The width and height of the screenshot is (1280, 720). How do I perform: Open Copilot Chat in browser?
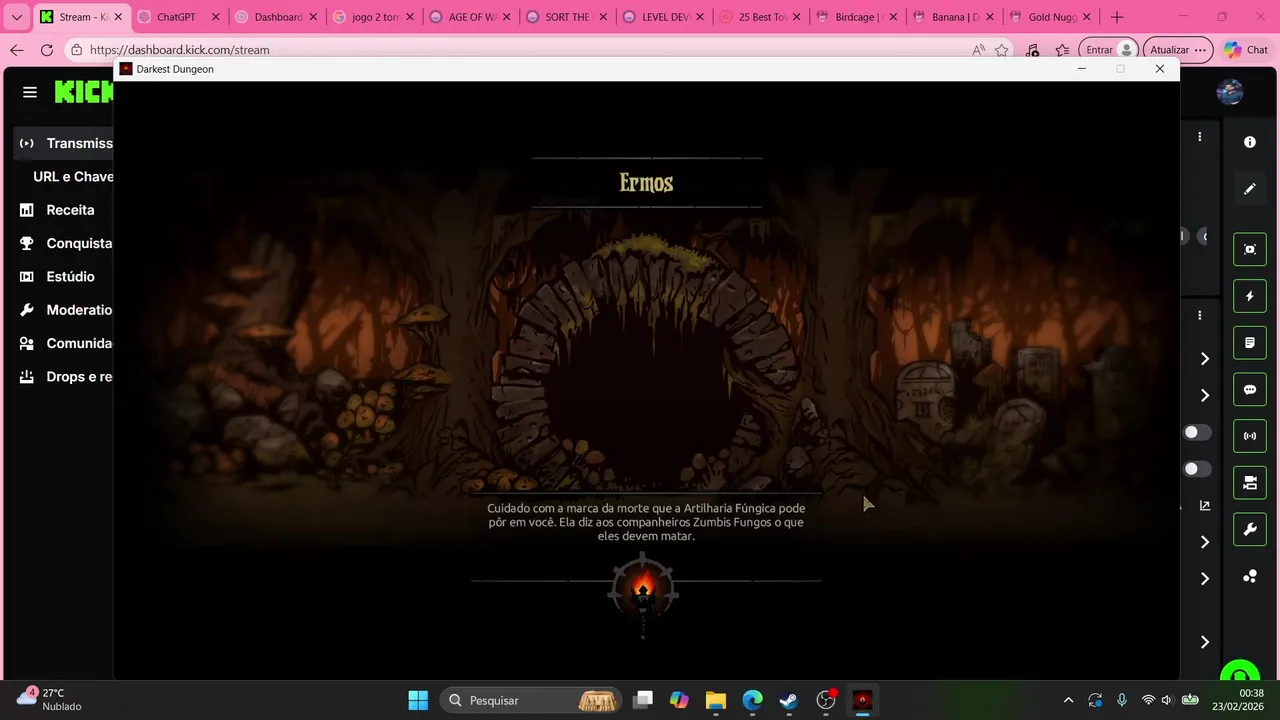pos(1246,50)
